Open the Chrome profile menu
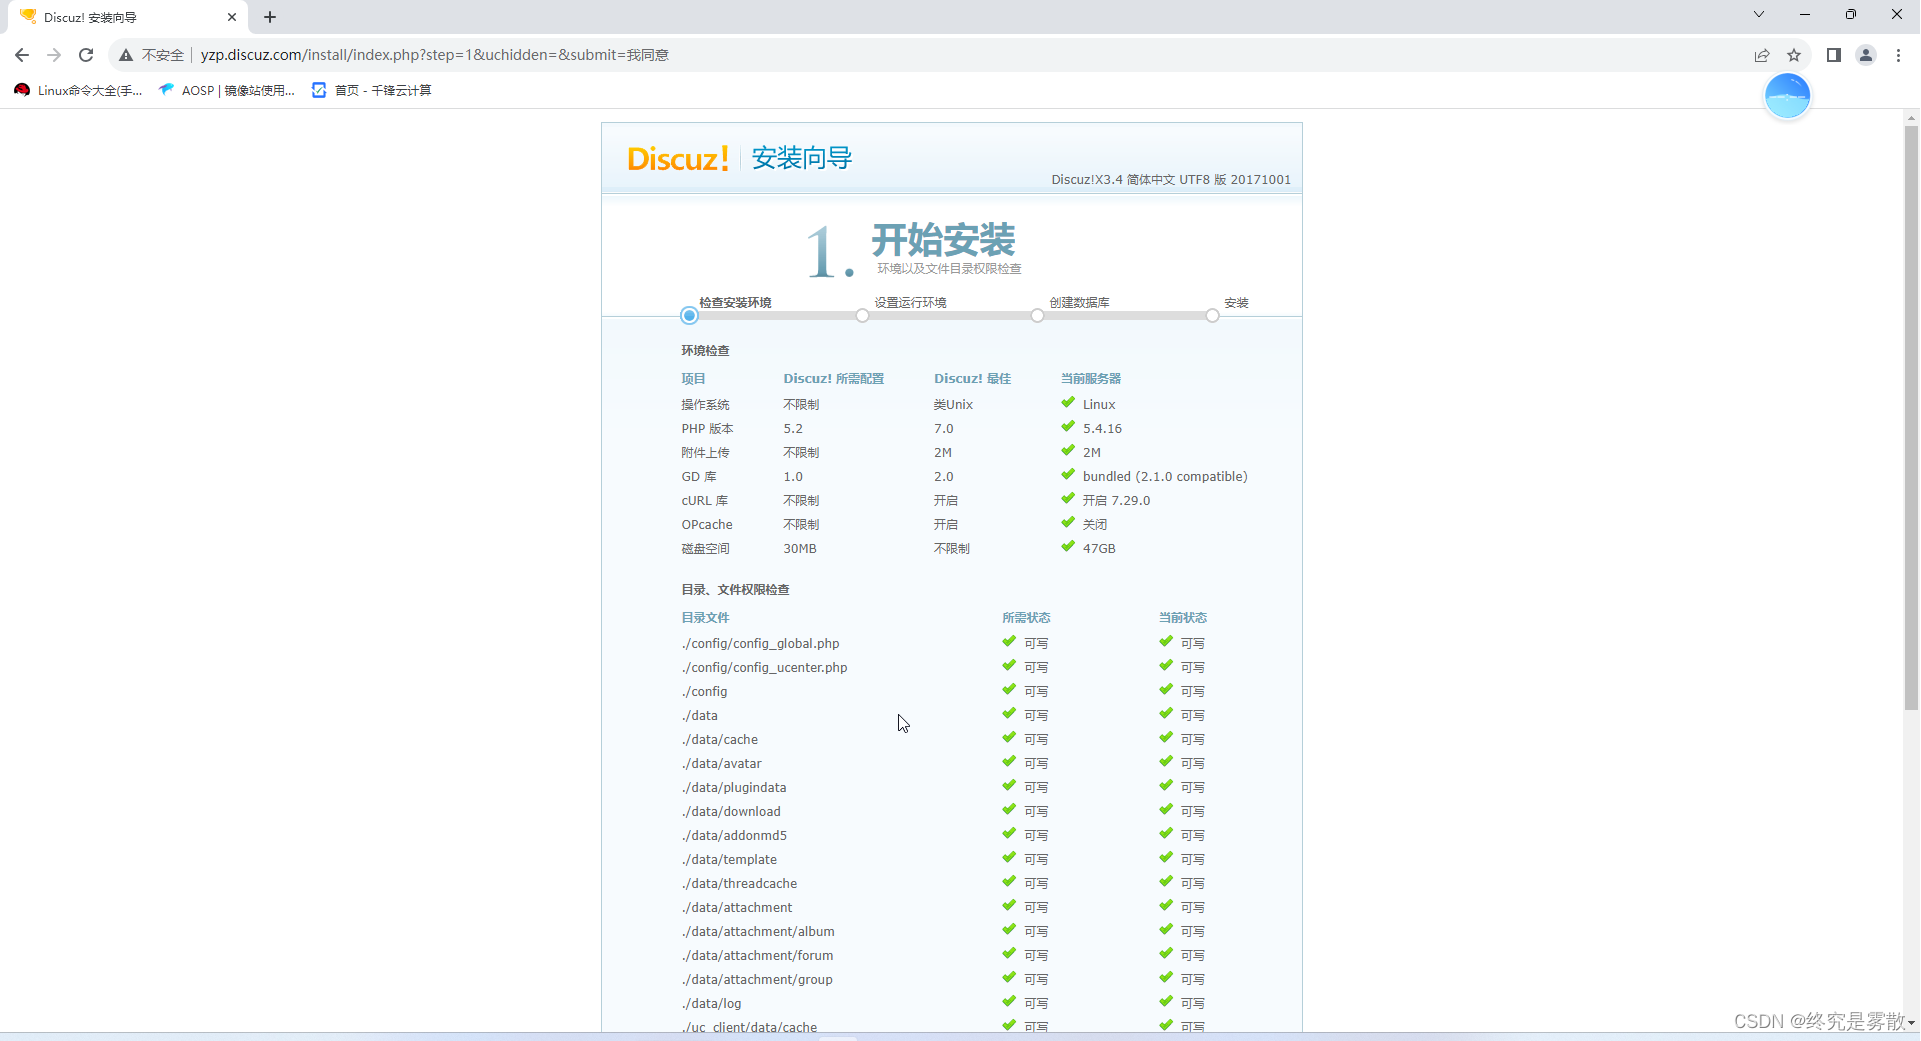 point(1866,55)
